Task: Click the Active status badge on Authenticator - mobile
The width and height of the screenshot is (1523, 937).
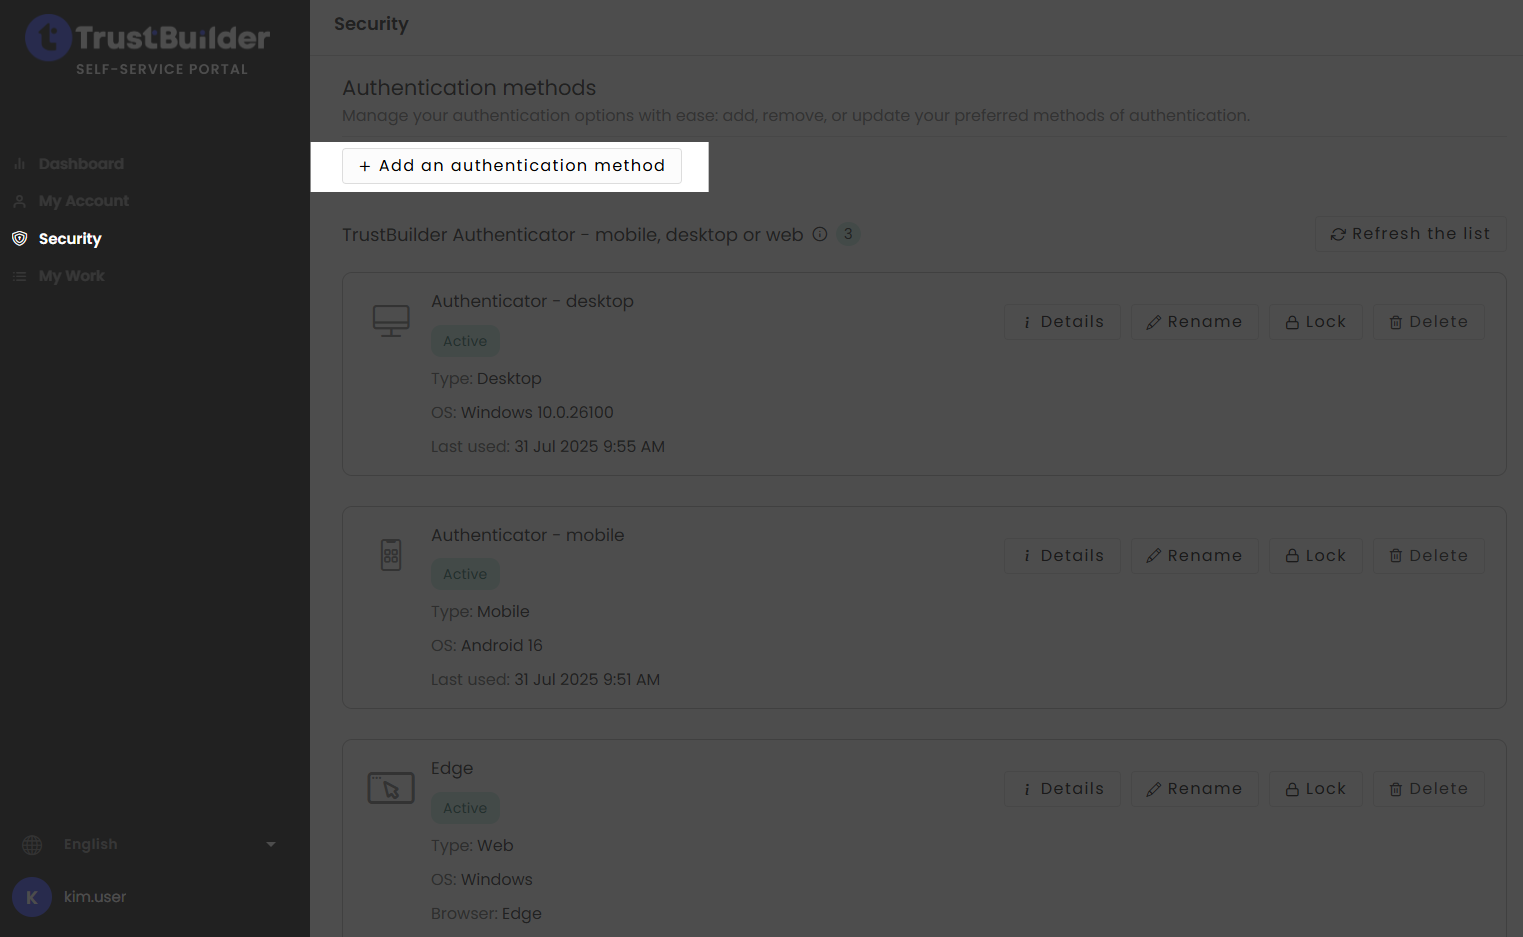Action: (x=465, y=573)
